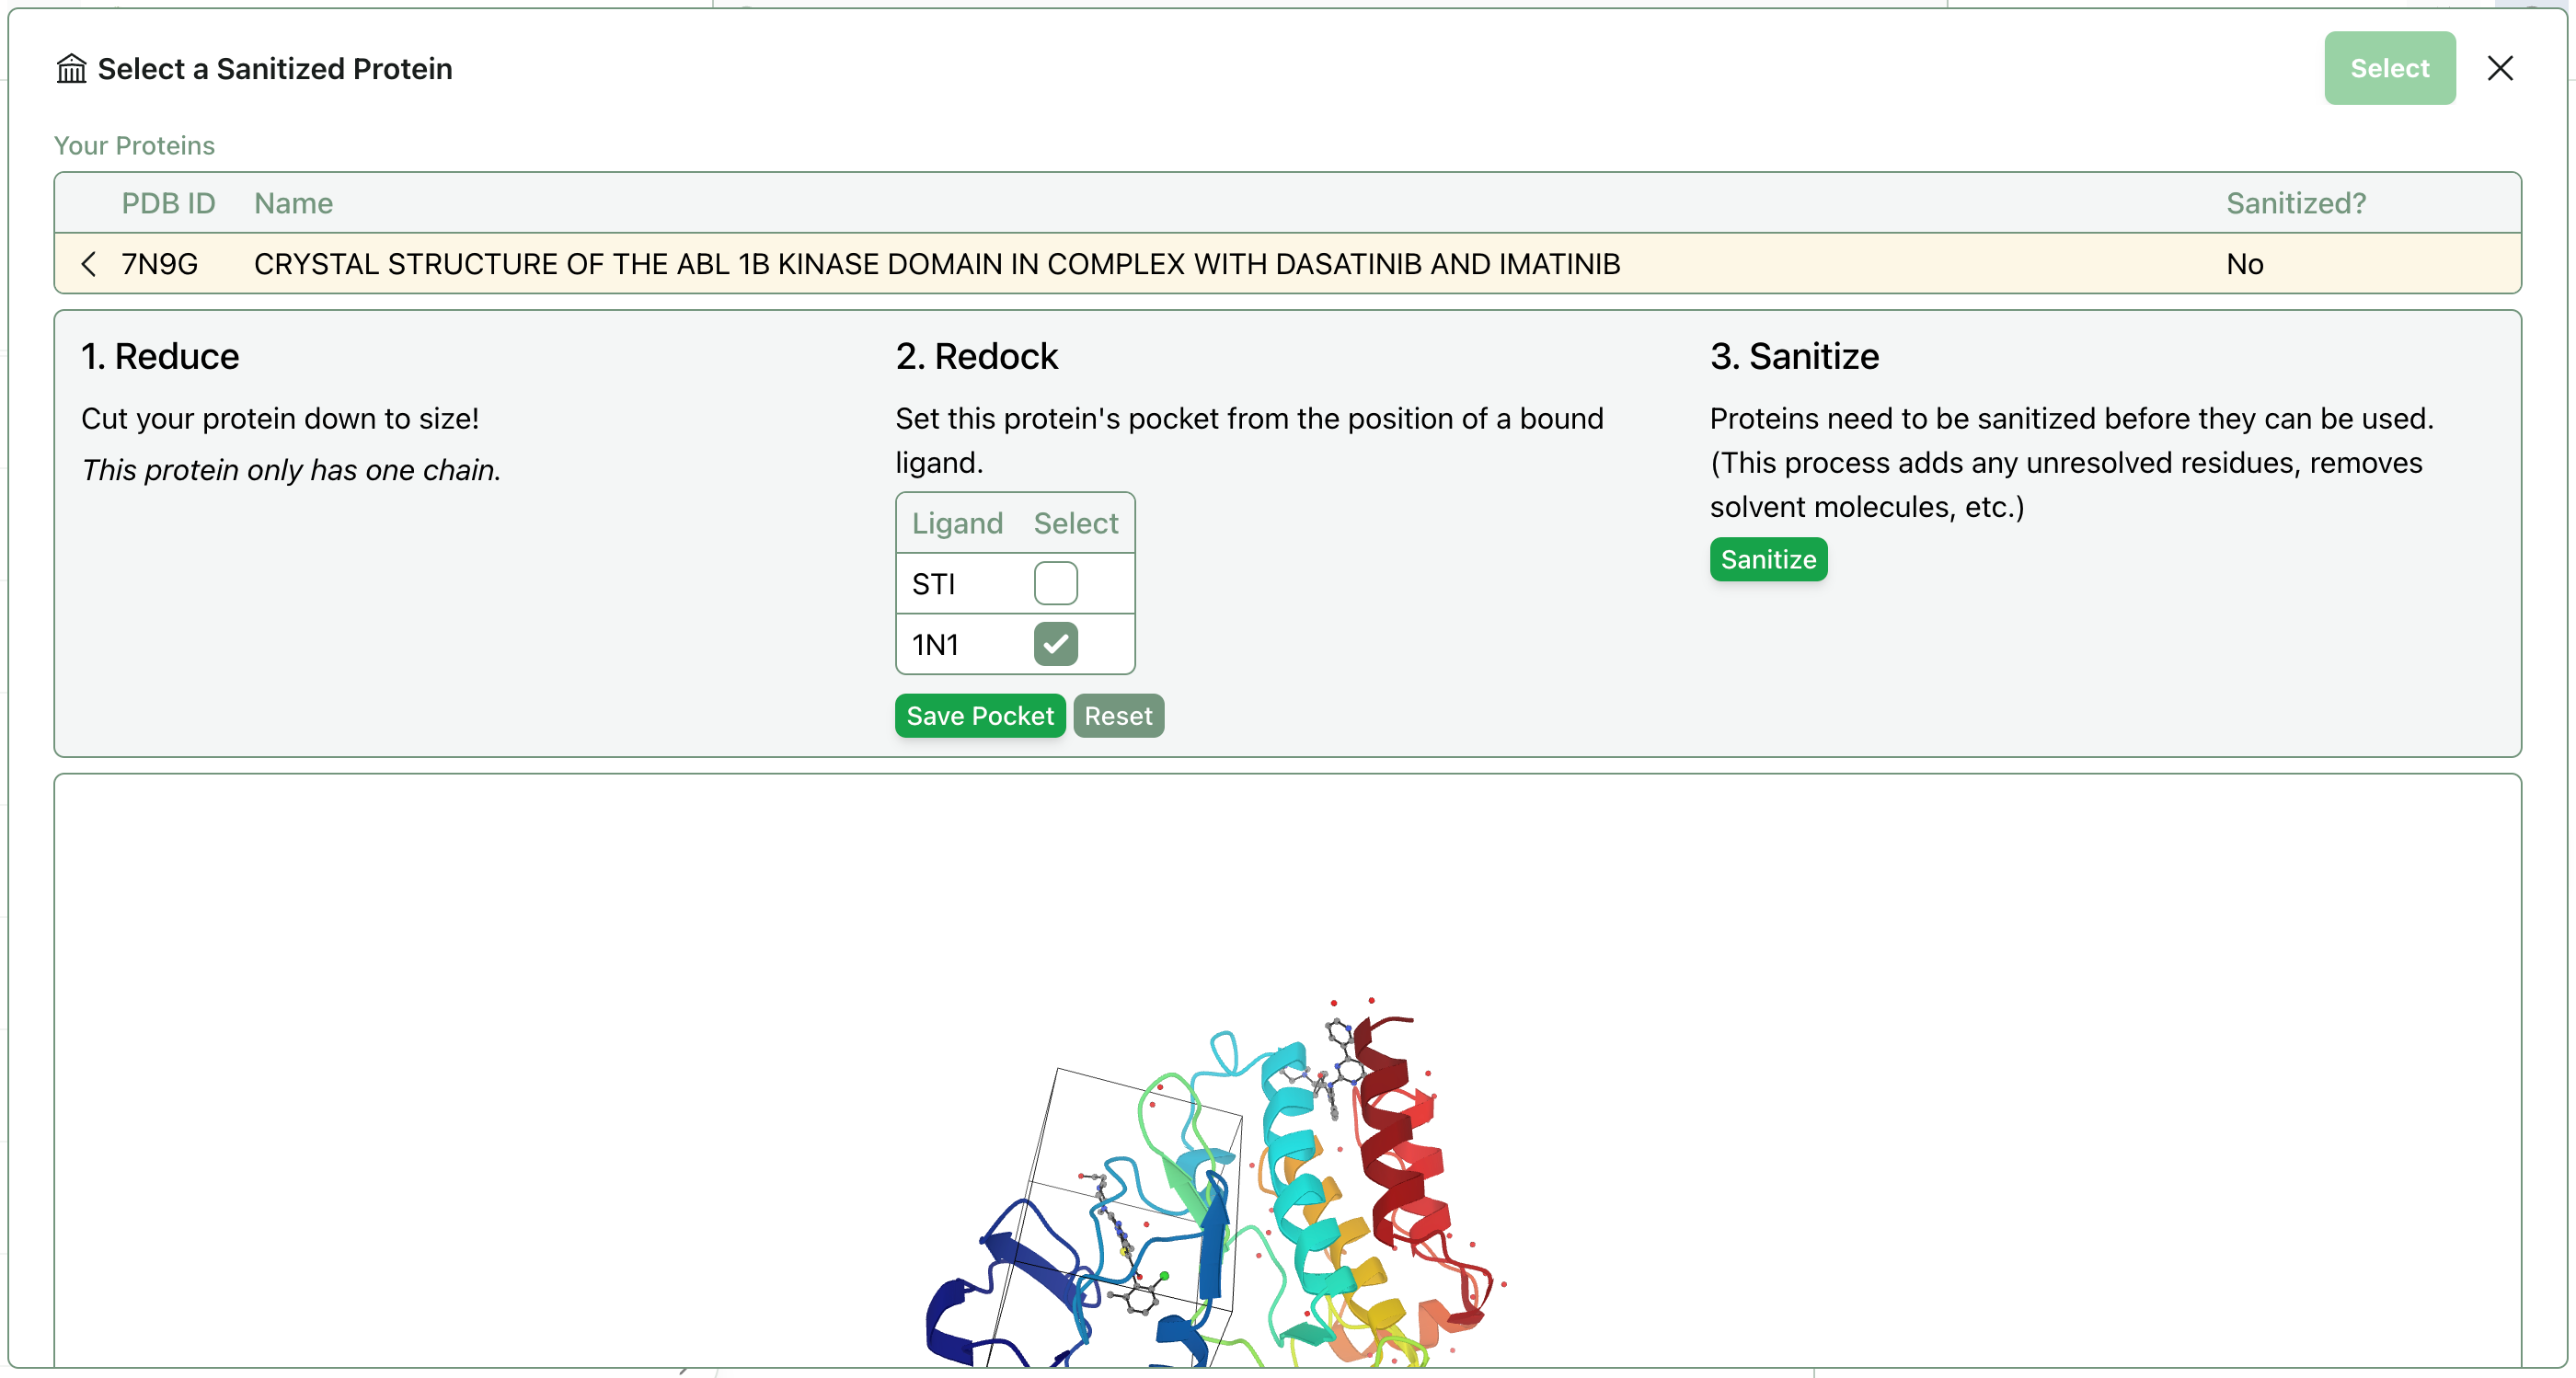The height and width of the screenshot is (1378, 2576).
Task: Click the Select column header in the ligand table
Action: point(1076,523)
